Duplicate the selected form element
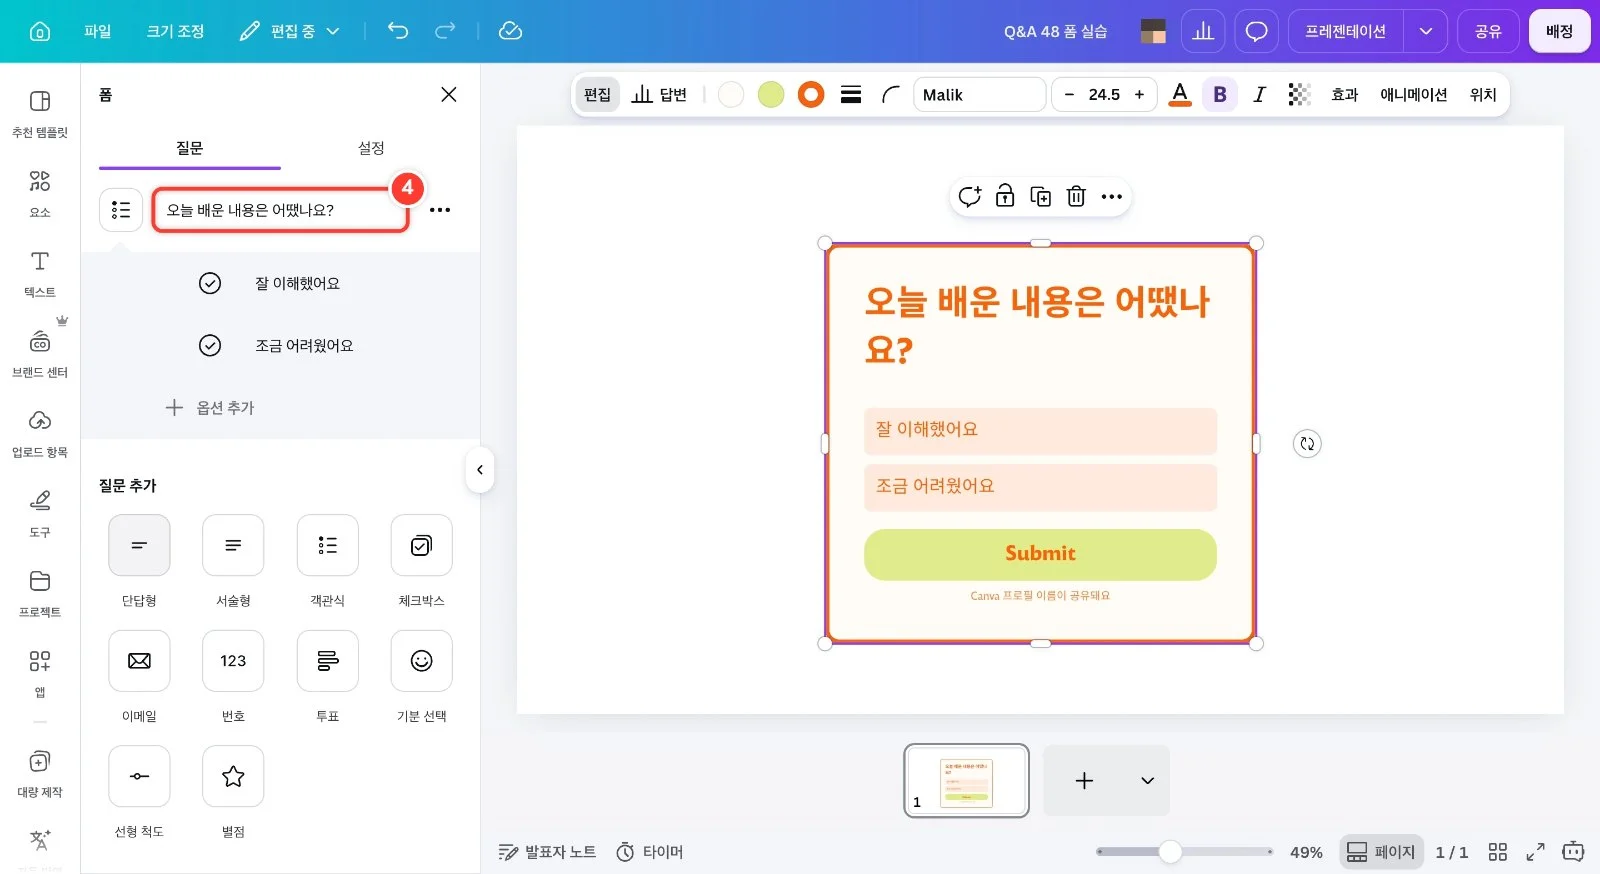The image size is (1600, 874). (1041, 196)
